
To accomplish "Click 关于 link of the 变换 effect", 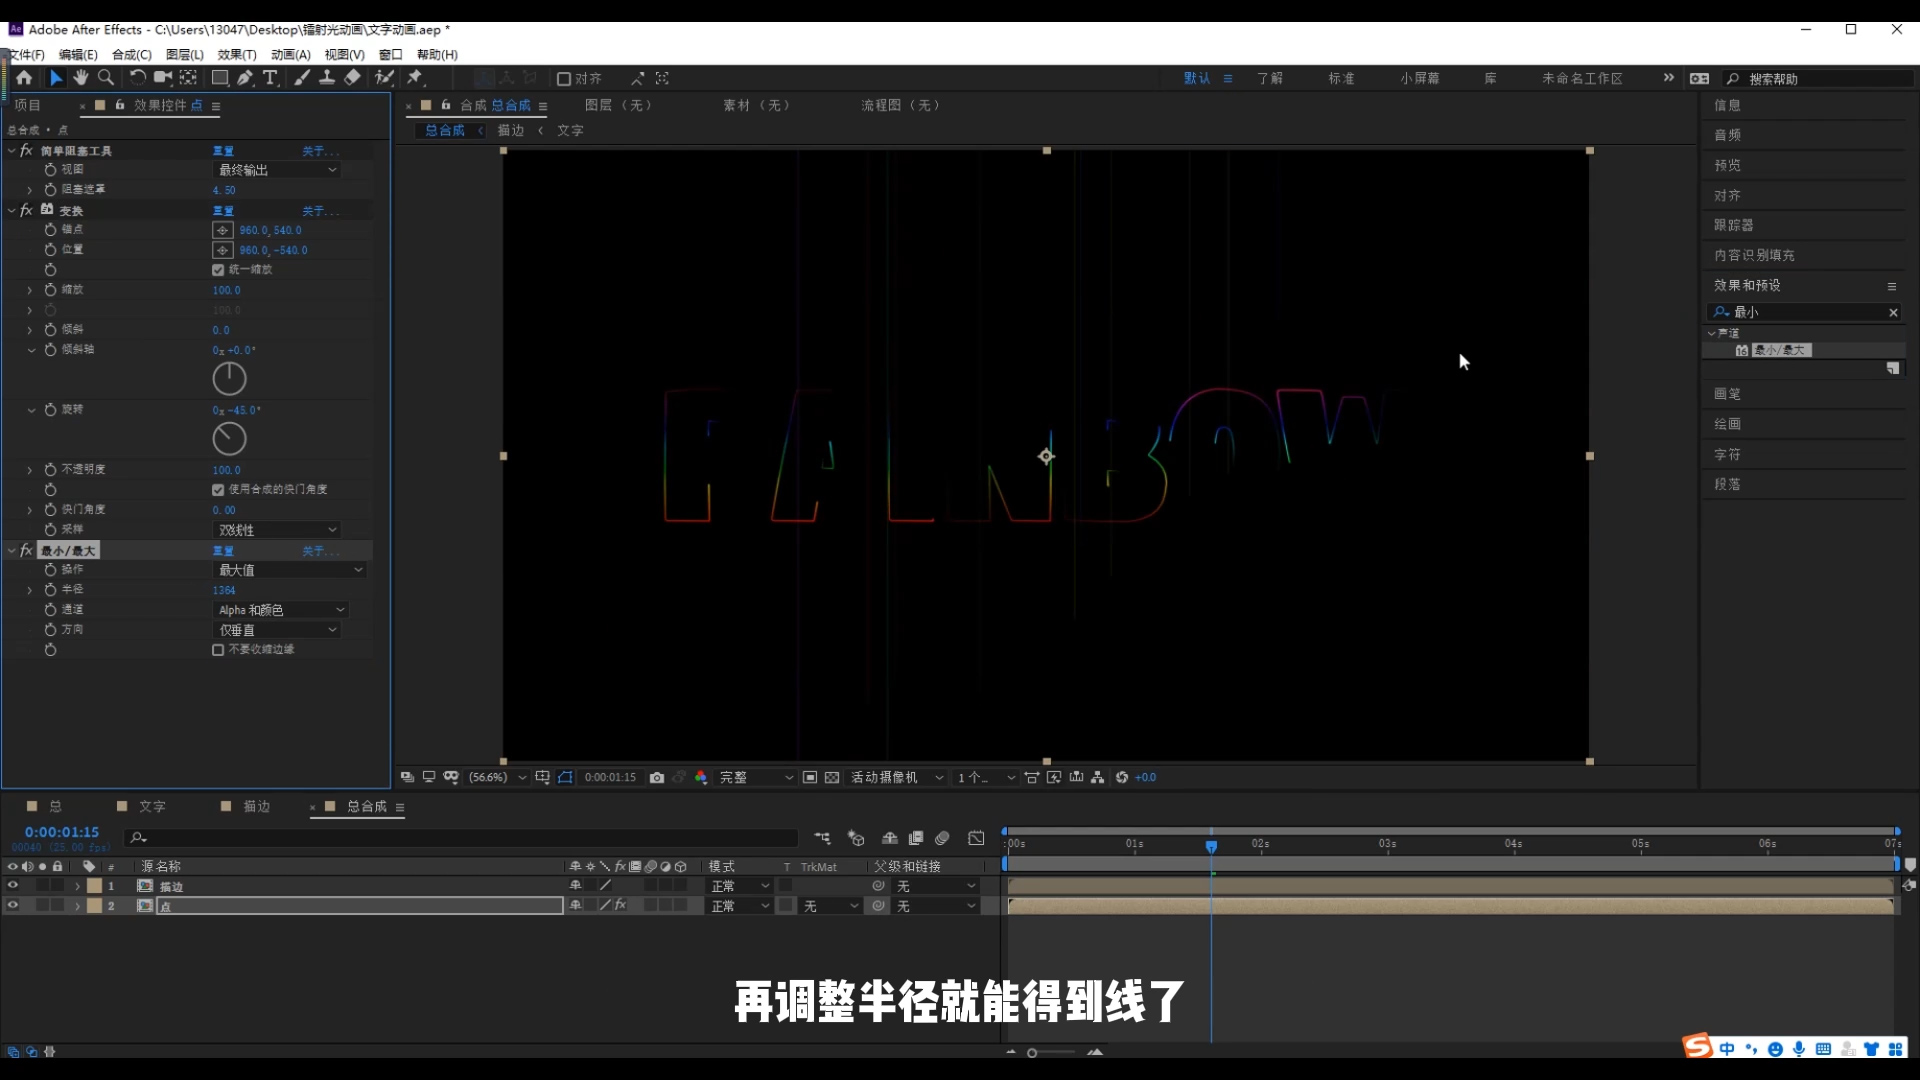I will click(x=319, y=211).
